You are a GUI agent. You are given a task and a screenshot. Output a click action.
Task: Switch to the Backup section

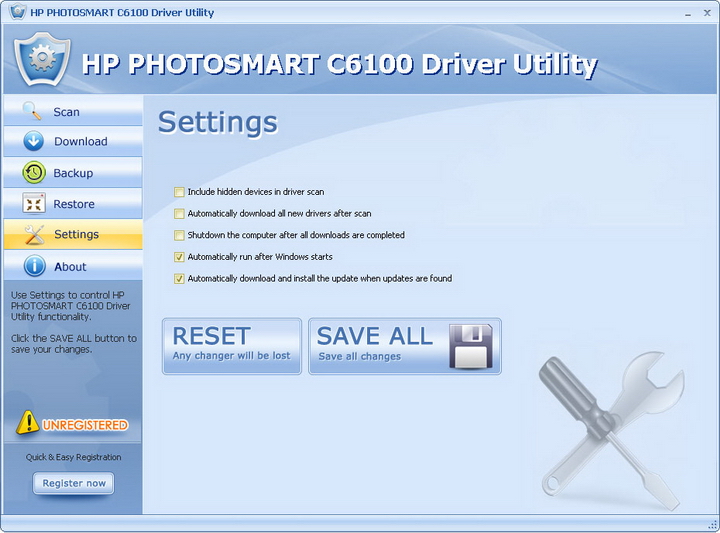(x=73, y=173)
